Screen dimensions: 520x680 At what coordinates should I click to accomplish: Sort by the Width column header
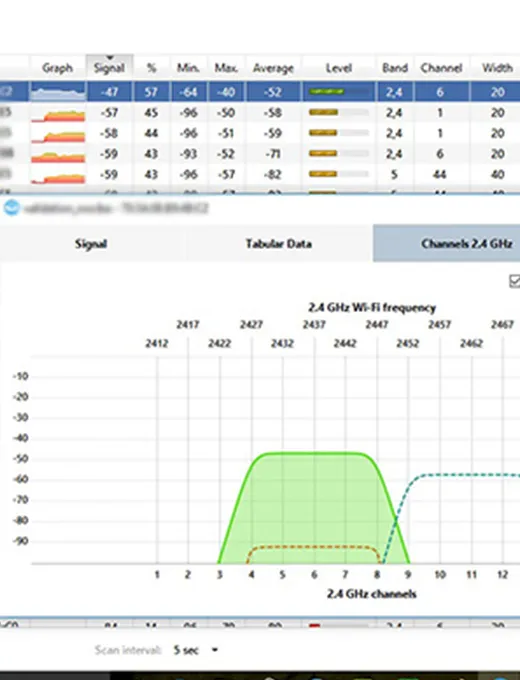[x=497, y=68]
